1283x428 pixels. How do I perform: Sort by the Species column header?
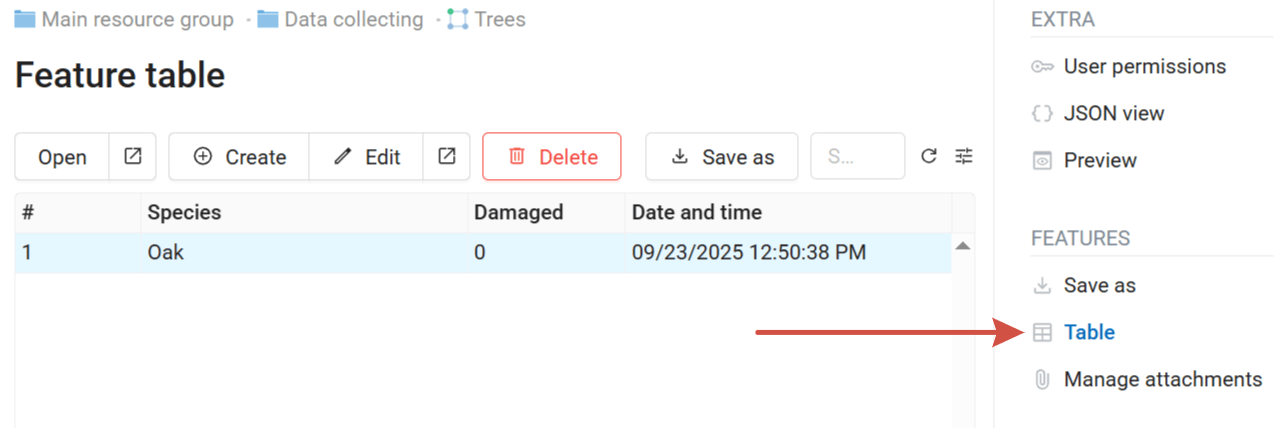(x=185, y=212)
